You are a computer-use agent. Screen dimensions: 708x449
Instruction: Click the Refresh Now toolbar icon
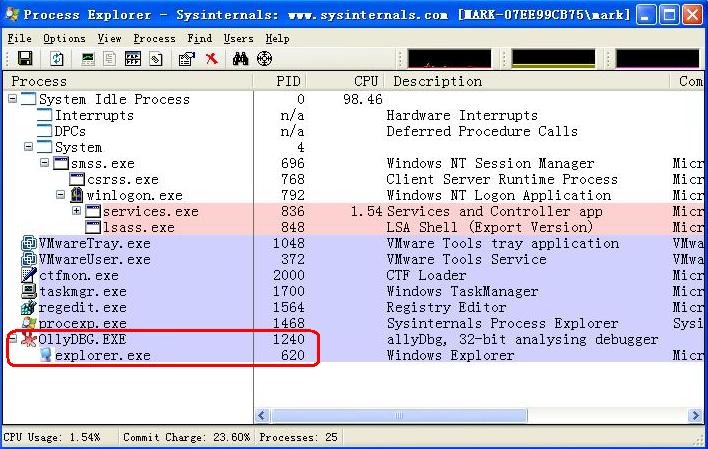point(57,59)
